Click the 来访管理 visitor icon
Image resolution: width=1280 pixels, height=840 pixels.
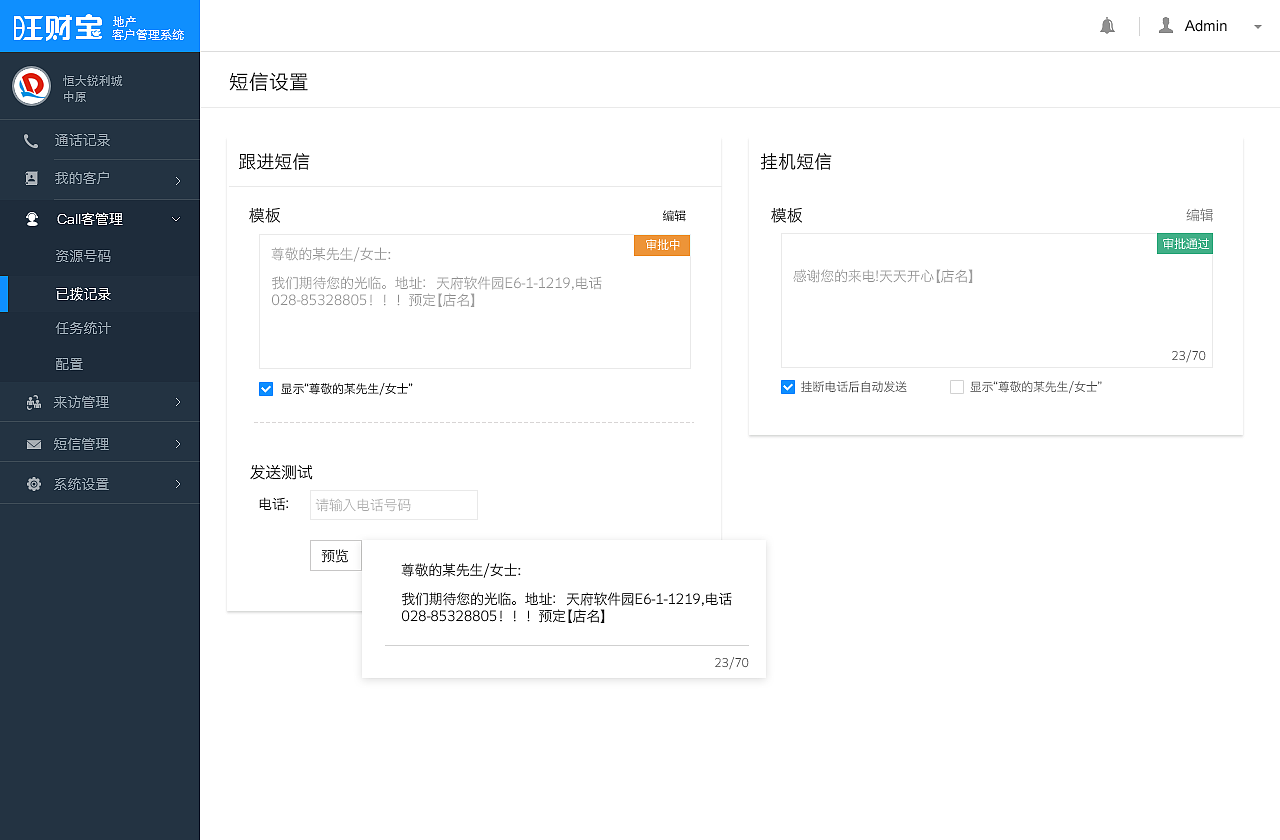[31, 402]
